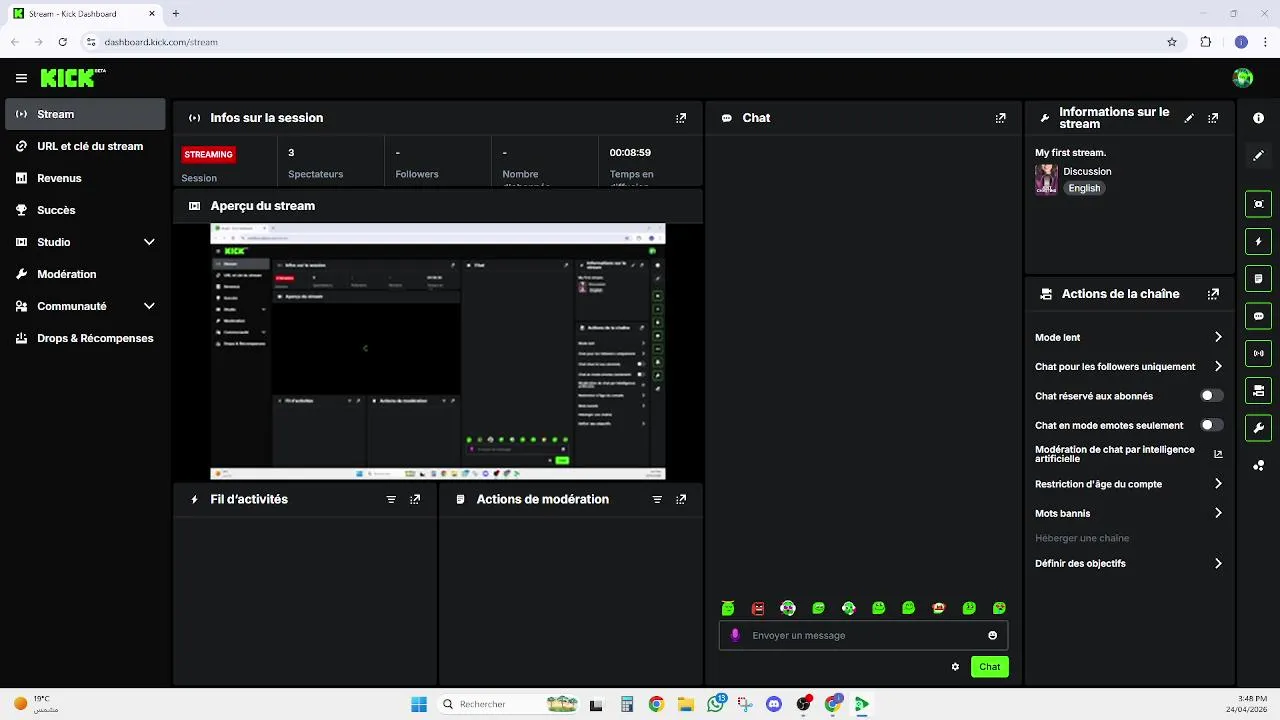Click the info circle icon in right rail

point(1258,118)
